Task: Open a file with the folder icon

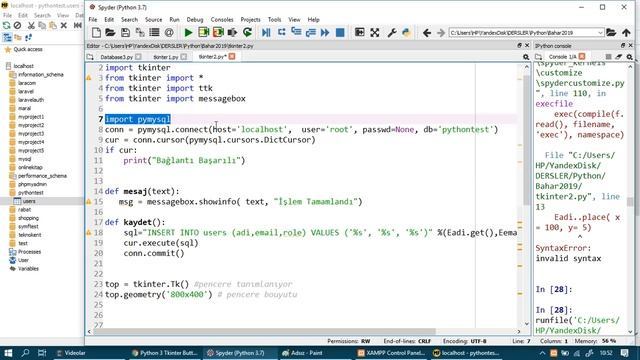Action: click(110, 33)
